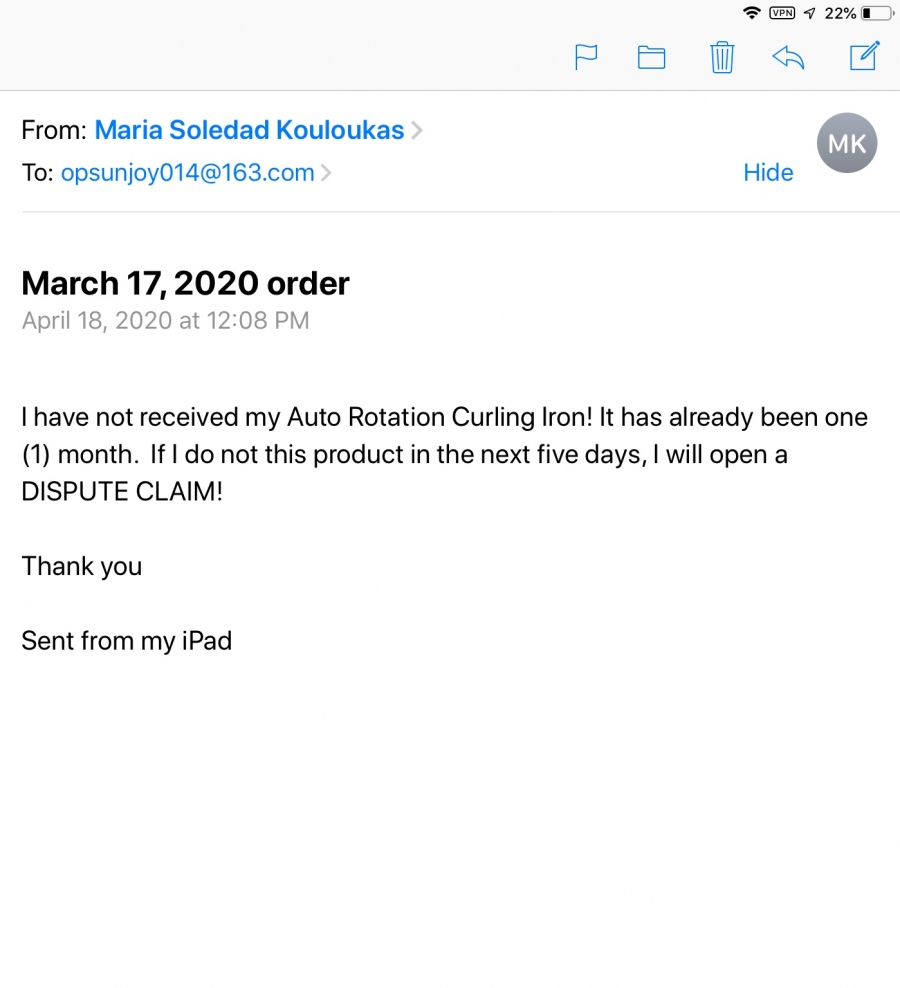900x988 pixels.
Task: Flag this email with the flag icon
Action: [x=586, y=57]
